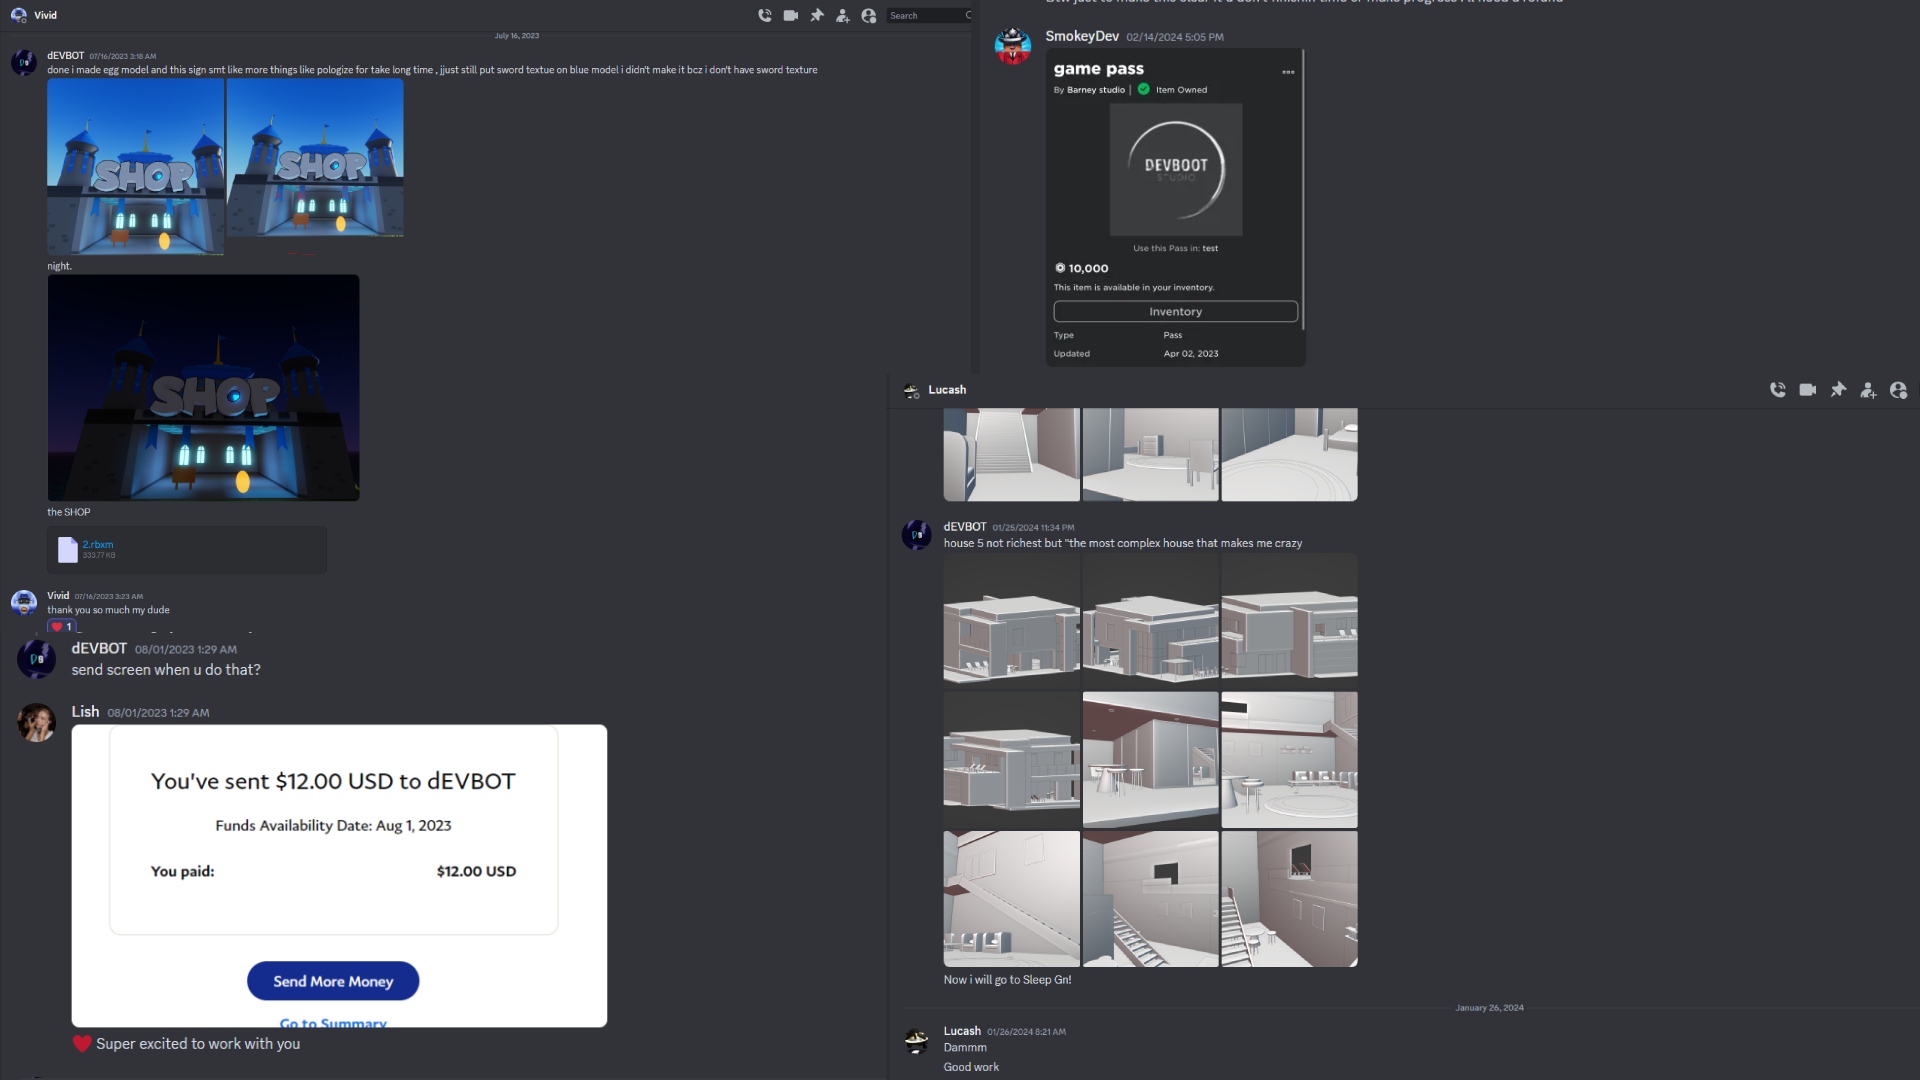Image resolution: width=1920 pixels, height=1080 pixels.
Task: Click the 'game pass' title text
Action: 1098,69
